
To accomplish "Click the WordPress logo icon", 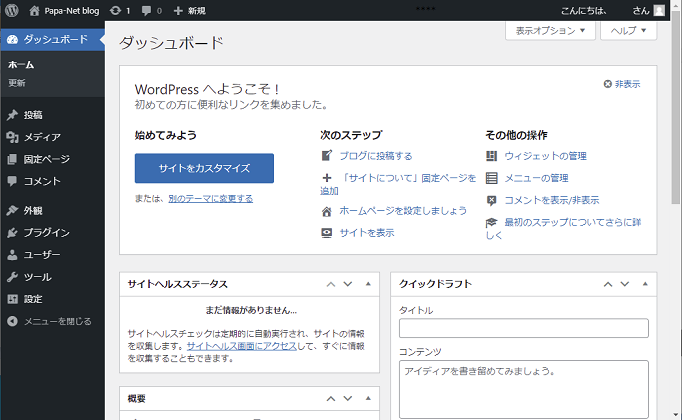I will tap(12, 10).
